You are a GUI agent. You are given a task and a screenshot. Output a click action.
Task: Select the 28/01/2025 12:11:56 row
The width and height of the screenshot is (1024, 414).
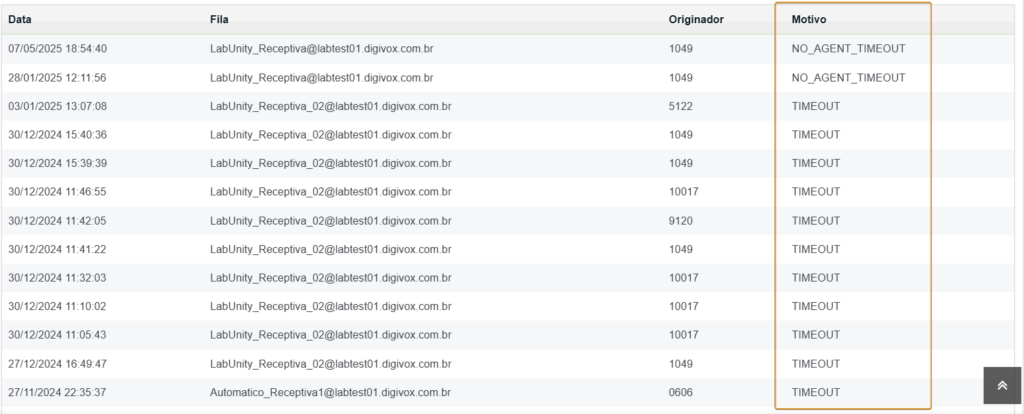[x=507, y=78]
